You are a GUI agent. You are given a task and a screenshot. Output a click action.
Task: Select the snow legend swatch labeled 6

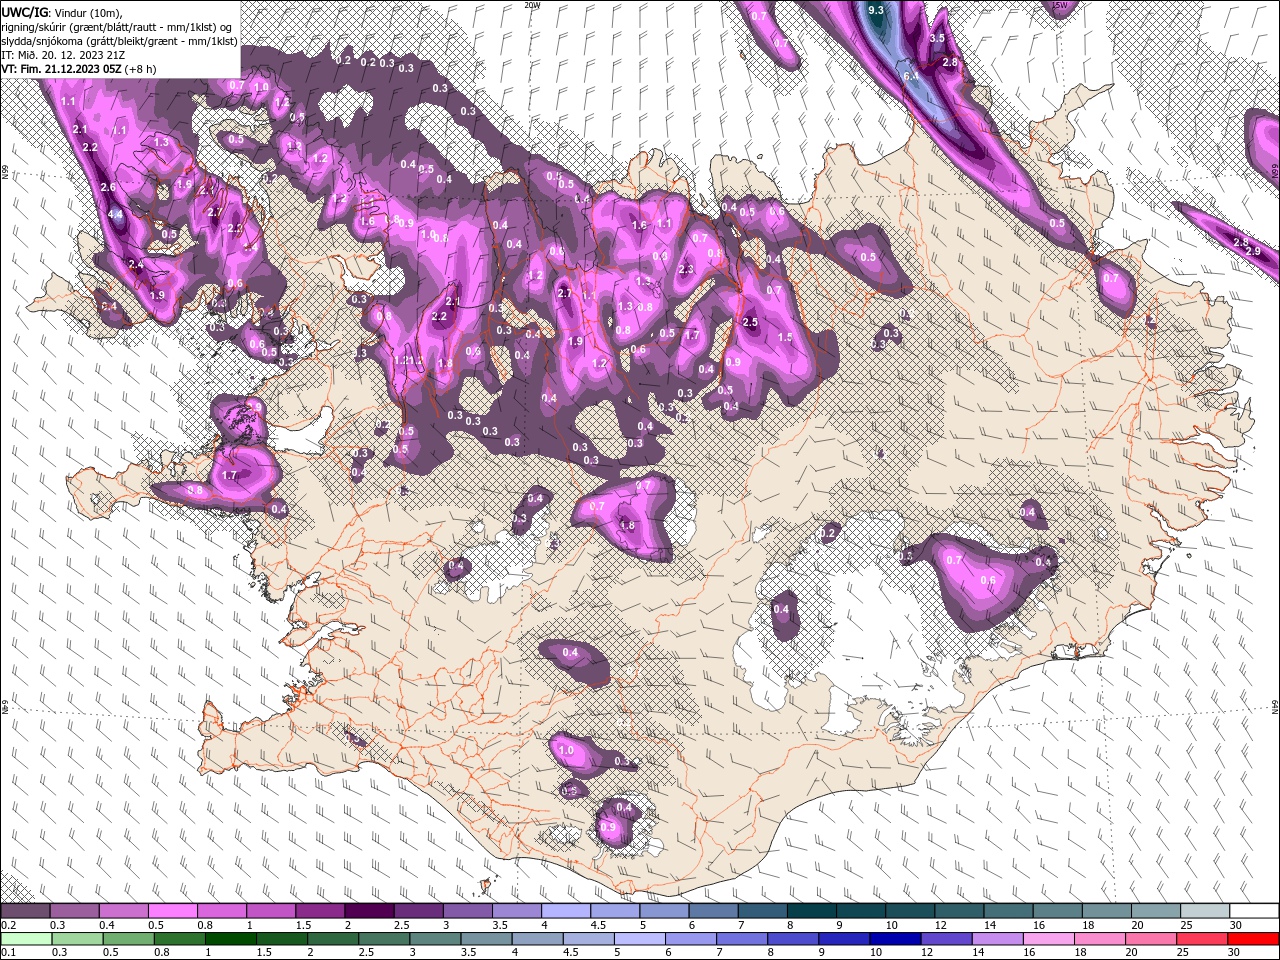pos(713,911)
